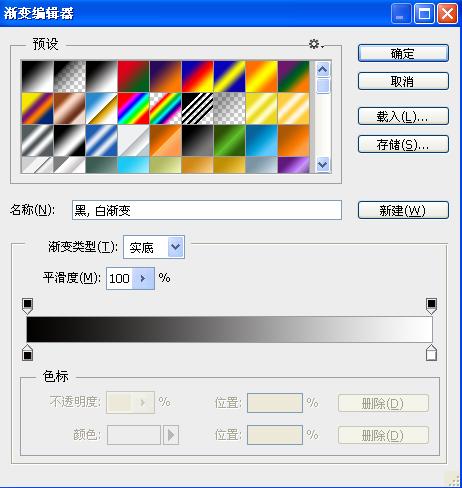Screen dimensions: 462x488
Task: Select the black-to-transparent checkerboard gradient preset
Action: (70, 76)
